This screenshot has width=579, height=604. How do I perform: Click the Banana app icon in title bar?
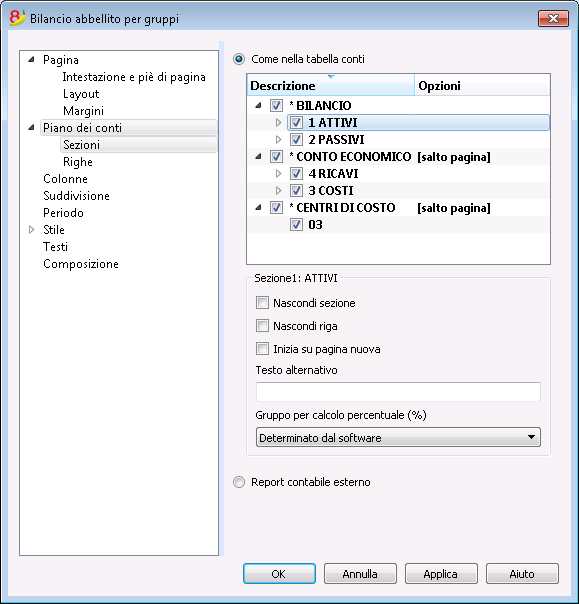click(x=17, y=18)
